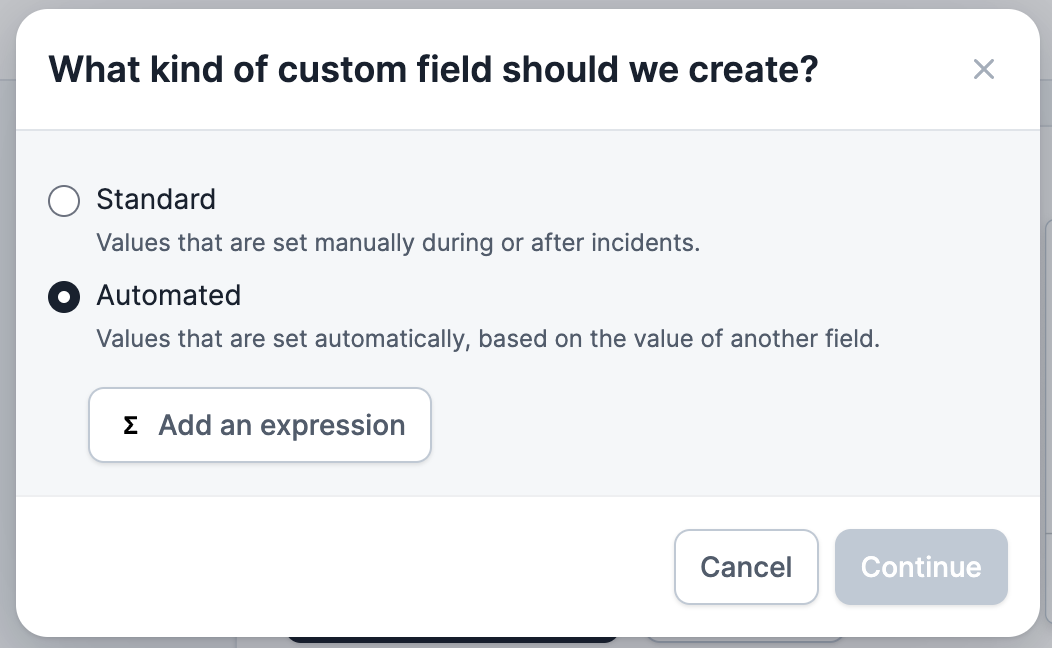
Task: Click the text "based on the value of another field"
Action: tap(679, 338)
